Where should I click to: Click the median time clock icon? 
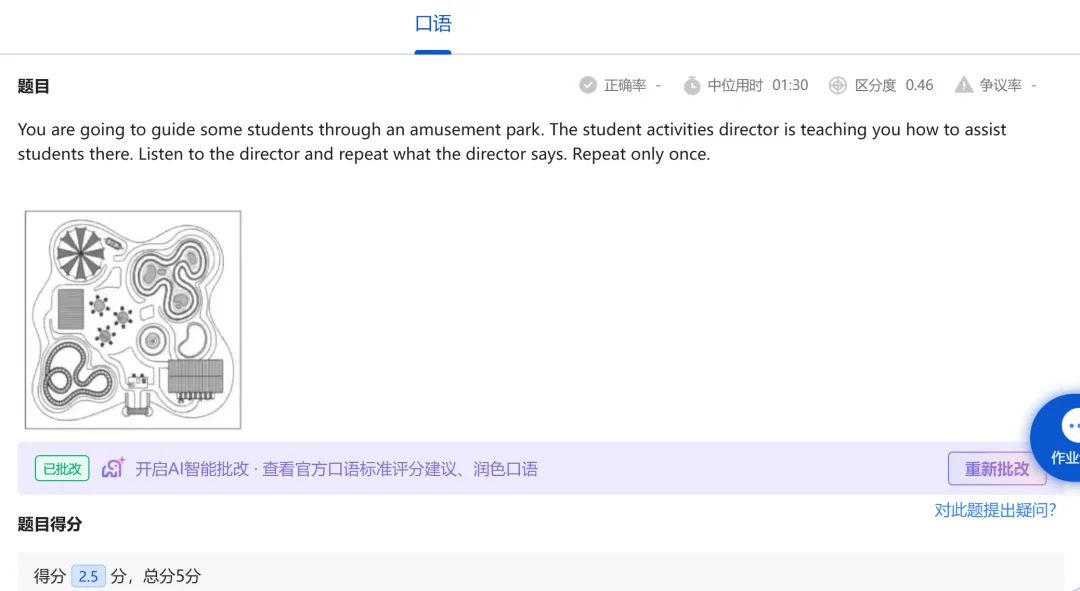click(x=692, y=85)
